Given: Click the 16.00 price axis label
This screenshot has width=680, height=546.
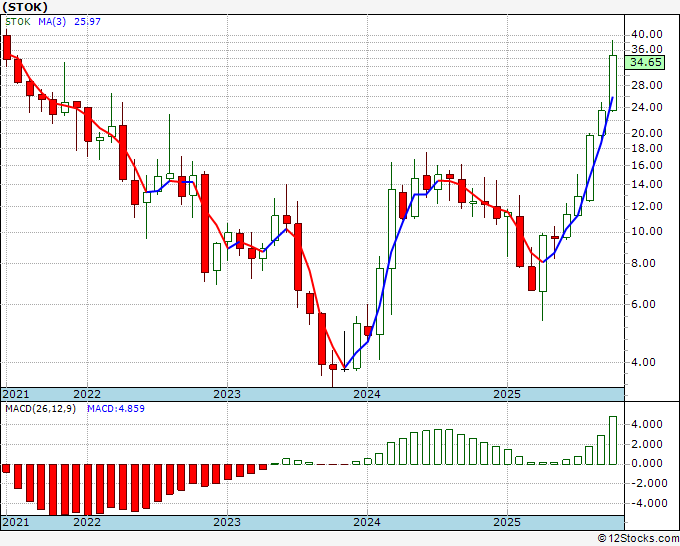Looking at the screenshot, I should 647,165.
